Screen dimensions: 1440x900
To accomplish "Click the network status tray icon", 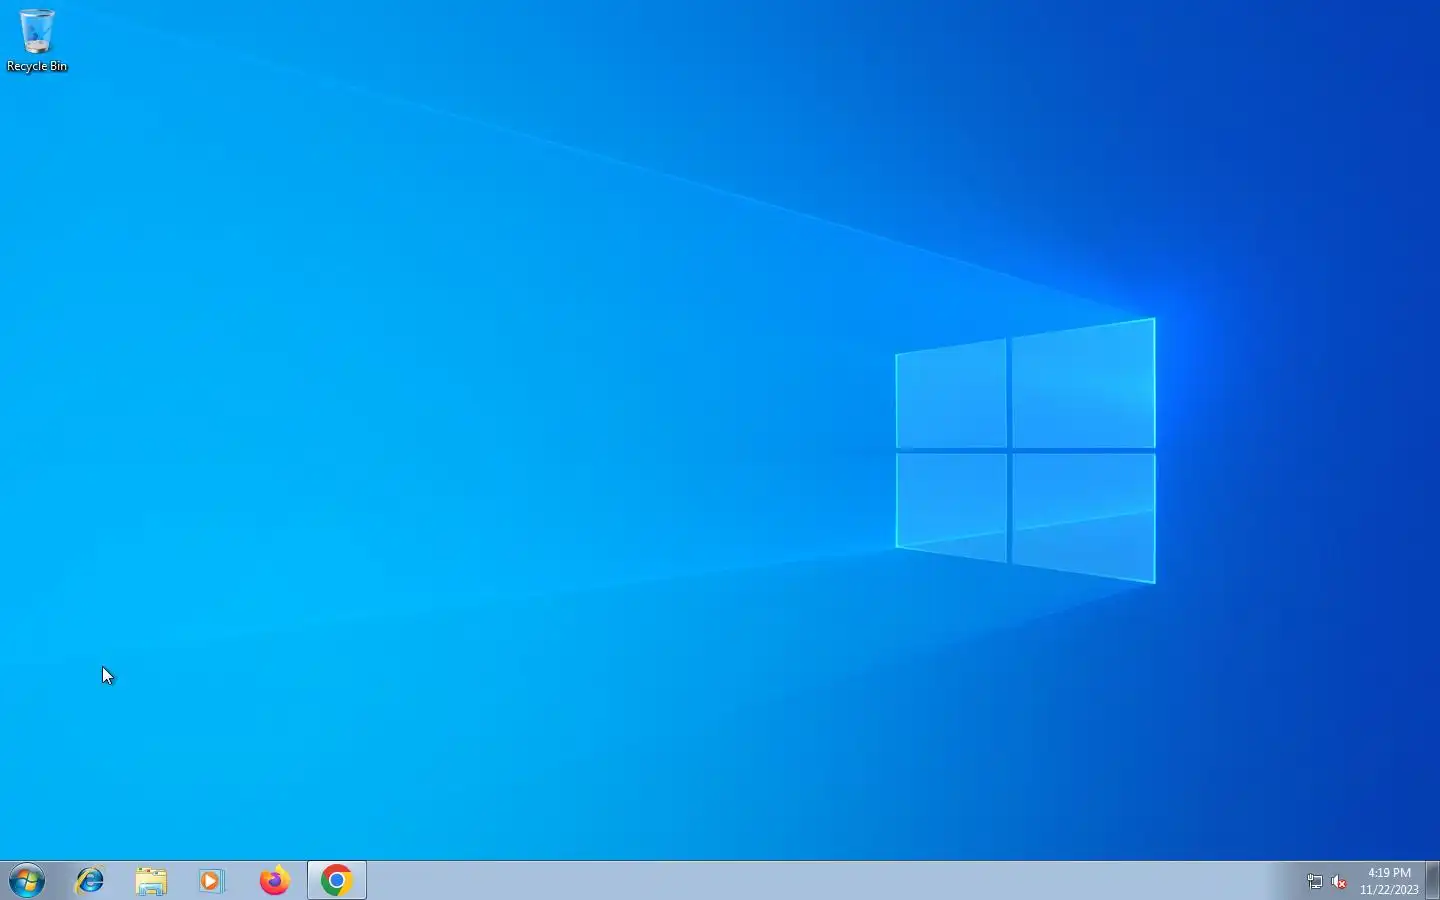I will pyautogui.click(x=1315, y=882).
